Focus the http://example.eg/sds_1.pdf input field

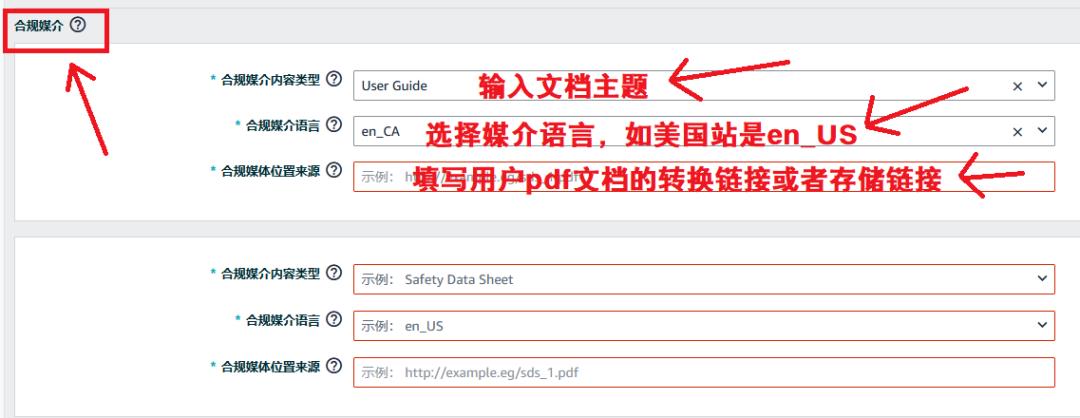click(704, 372)
